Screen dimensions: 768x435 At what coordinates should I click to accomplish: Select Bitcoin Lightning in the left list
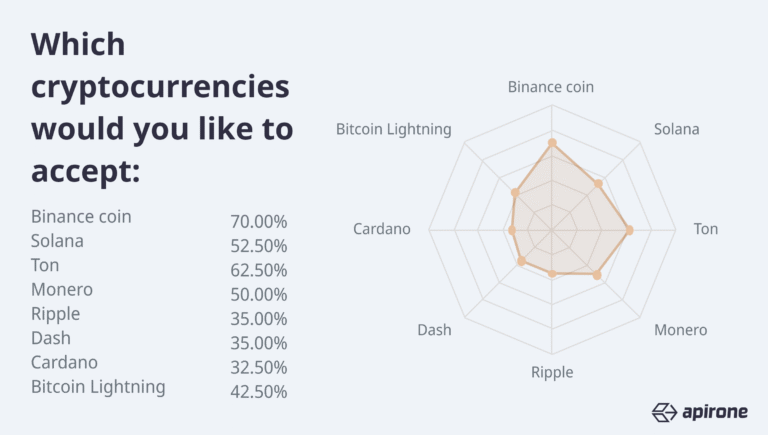point(98,386)
